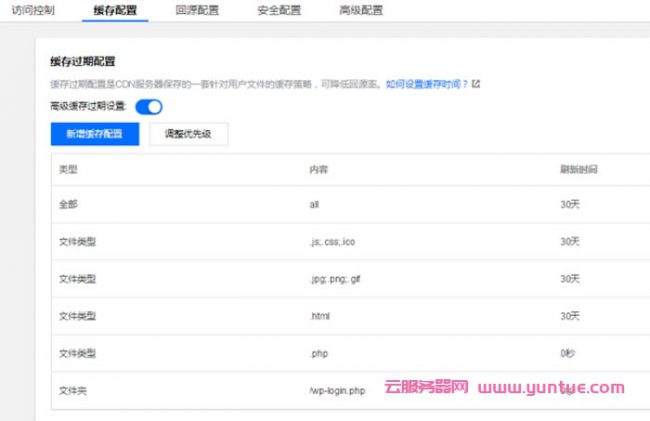
Task: Select the .jpg;.png;.gif file type row
Action: 340,278
